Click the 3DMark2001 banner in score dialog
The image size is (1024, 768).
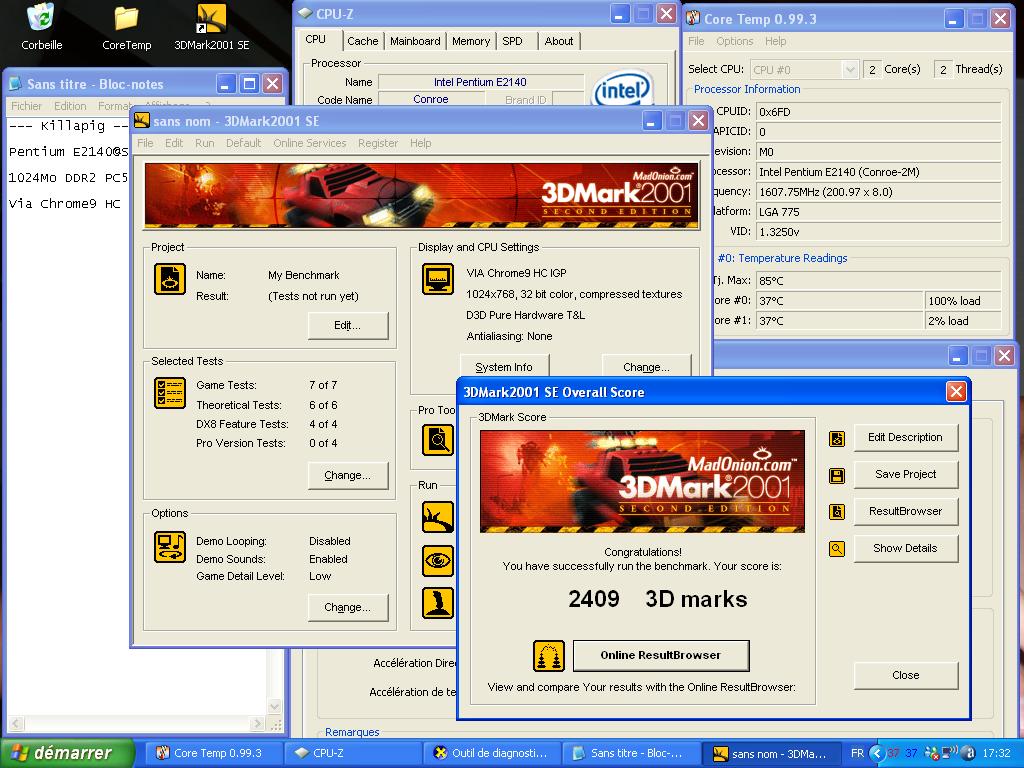(x=642, y=481)
